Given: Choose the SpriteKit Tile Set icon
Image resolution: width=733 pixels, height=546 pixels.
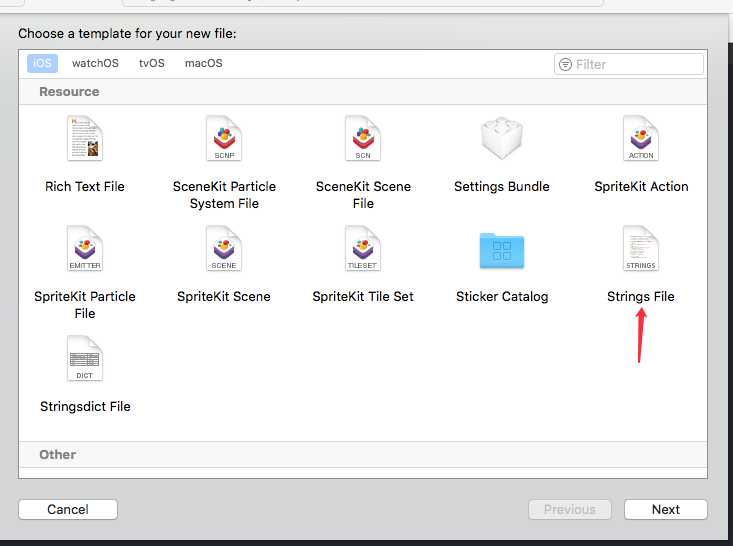Looking at the screenshot, I should click(x=363, y=249).
